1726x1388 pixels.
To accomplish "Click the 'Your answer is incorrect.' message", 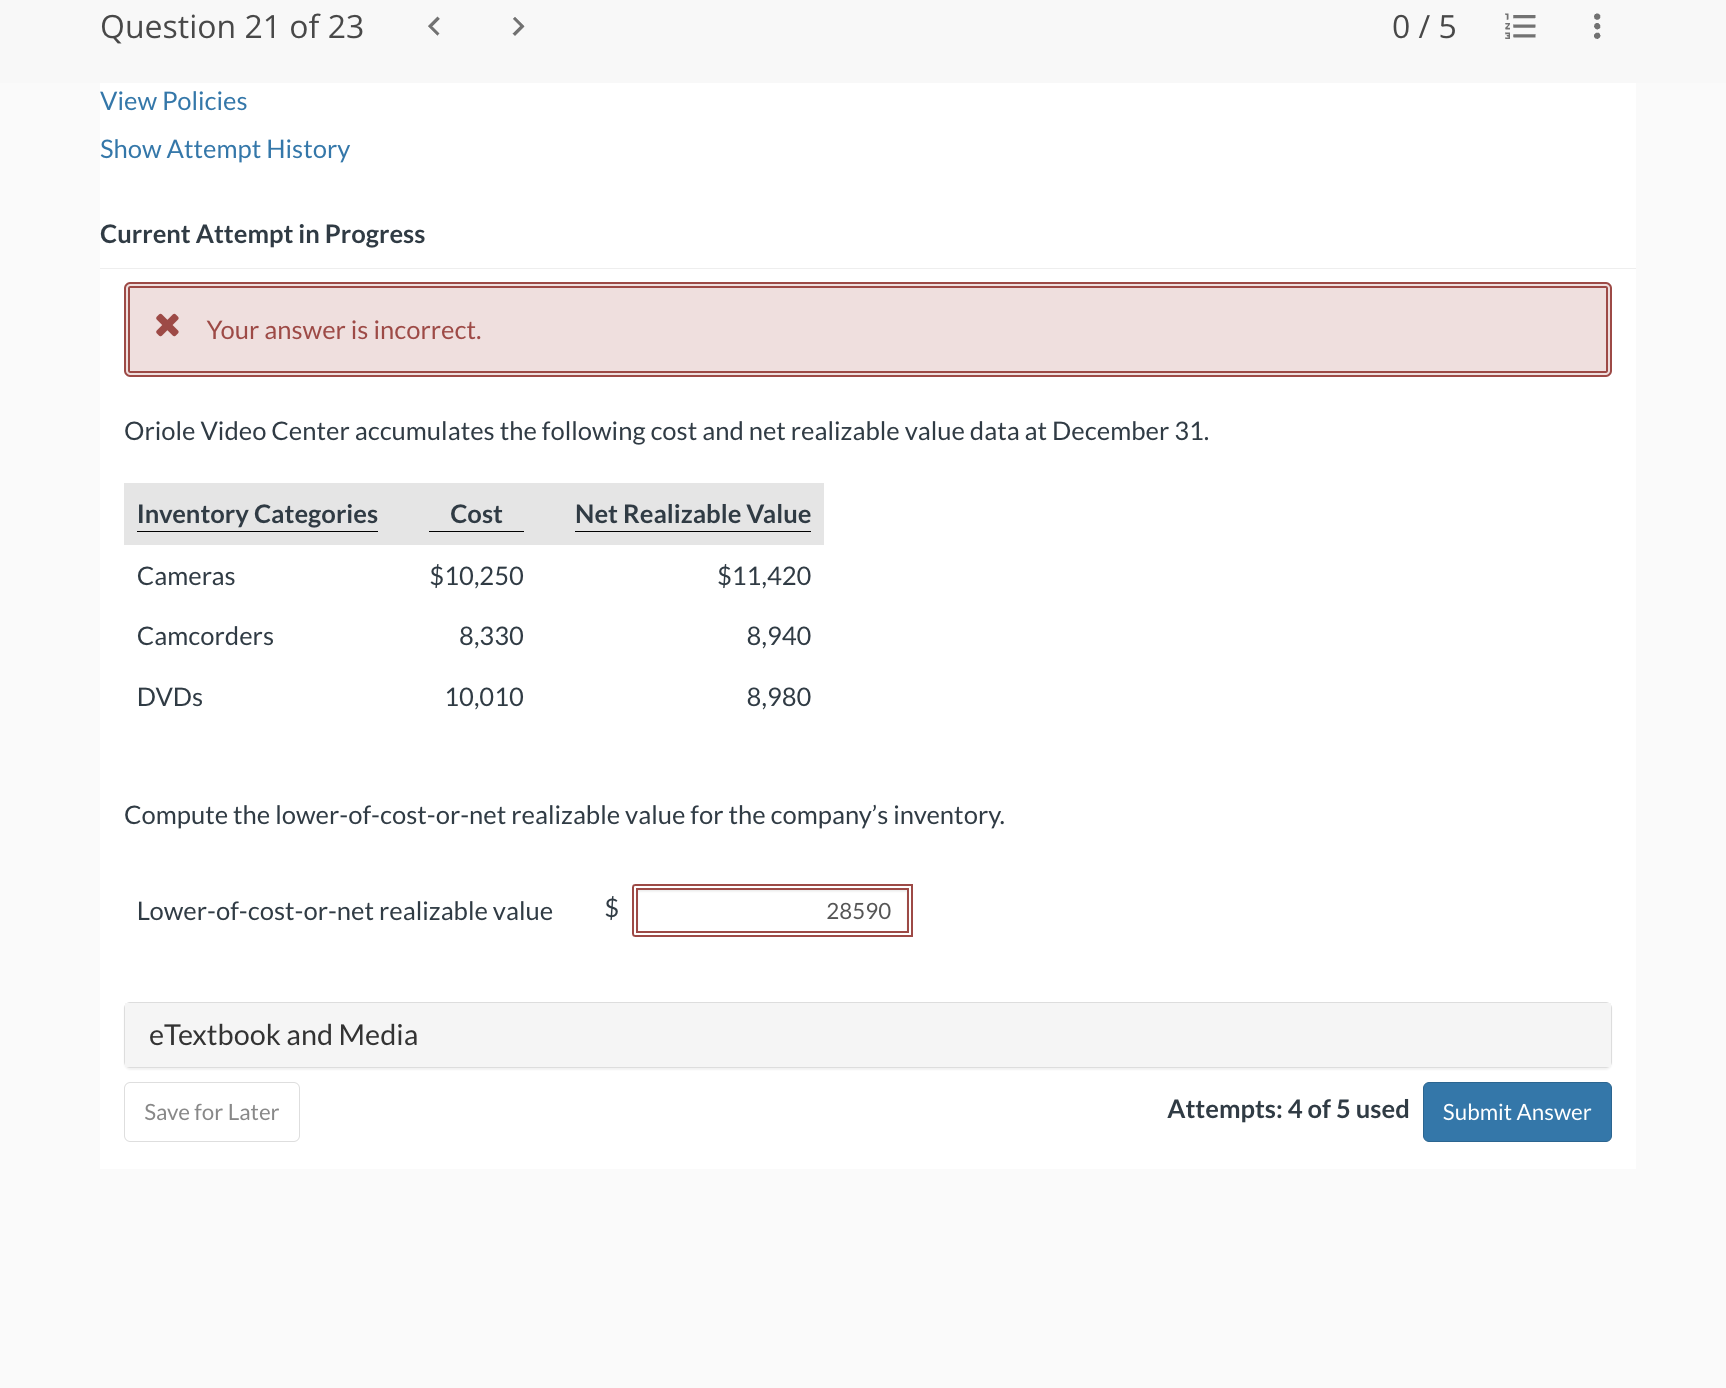I will (x=344, y=330).
